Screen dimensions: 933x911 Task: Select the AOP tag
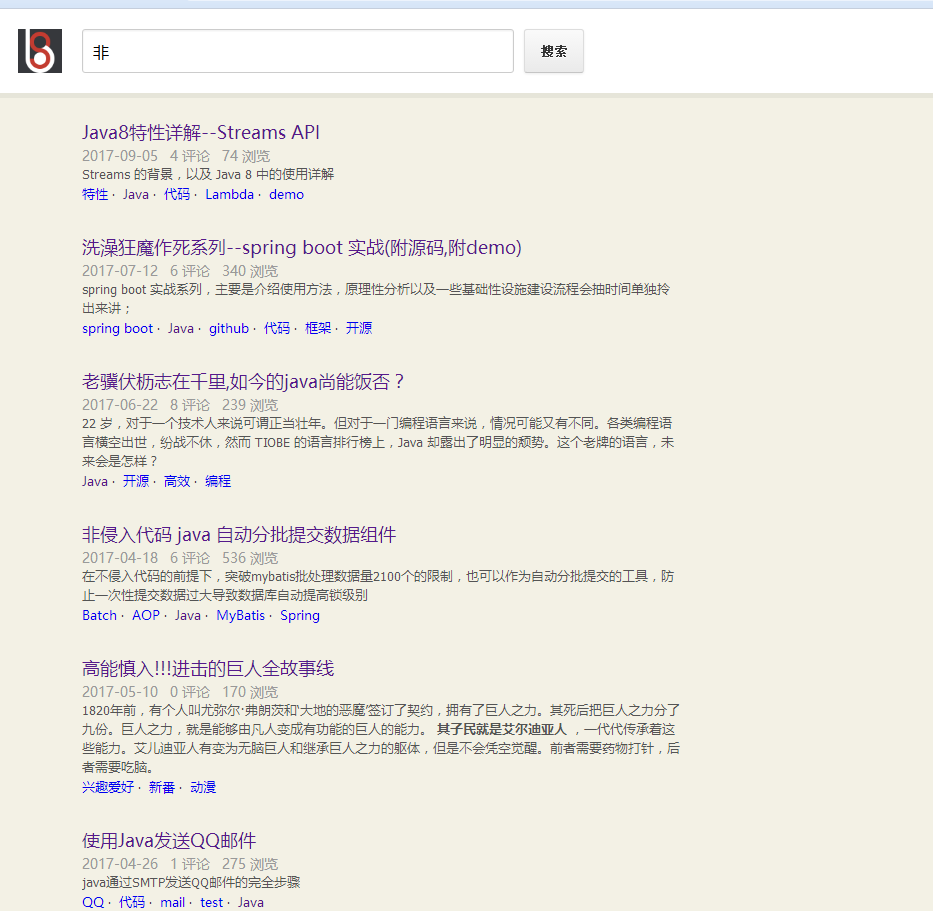145,615
